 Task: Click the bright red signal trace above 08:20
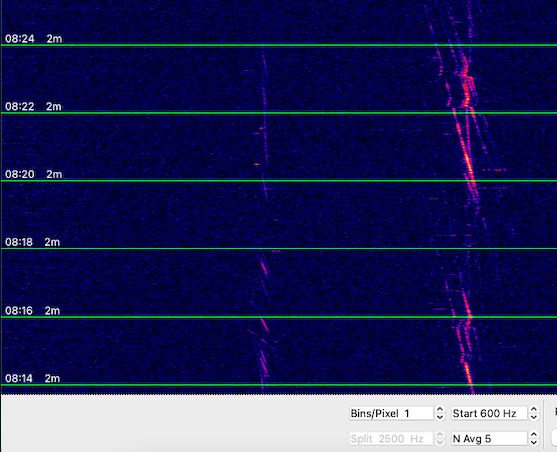click(x=468, y=162)
